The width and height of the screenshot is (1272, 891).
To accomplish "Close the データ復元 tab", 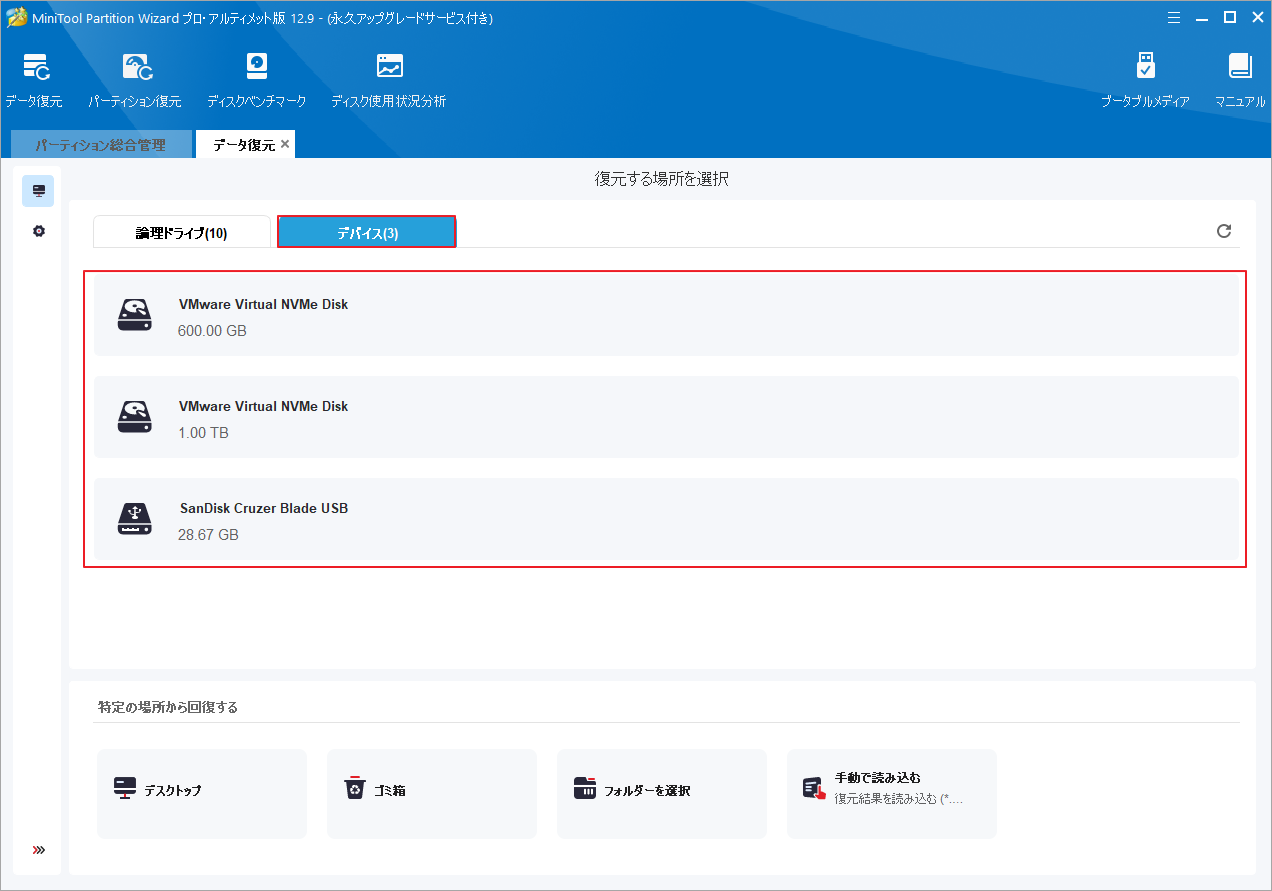I will pyautogui.click(x=285, y=144).
